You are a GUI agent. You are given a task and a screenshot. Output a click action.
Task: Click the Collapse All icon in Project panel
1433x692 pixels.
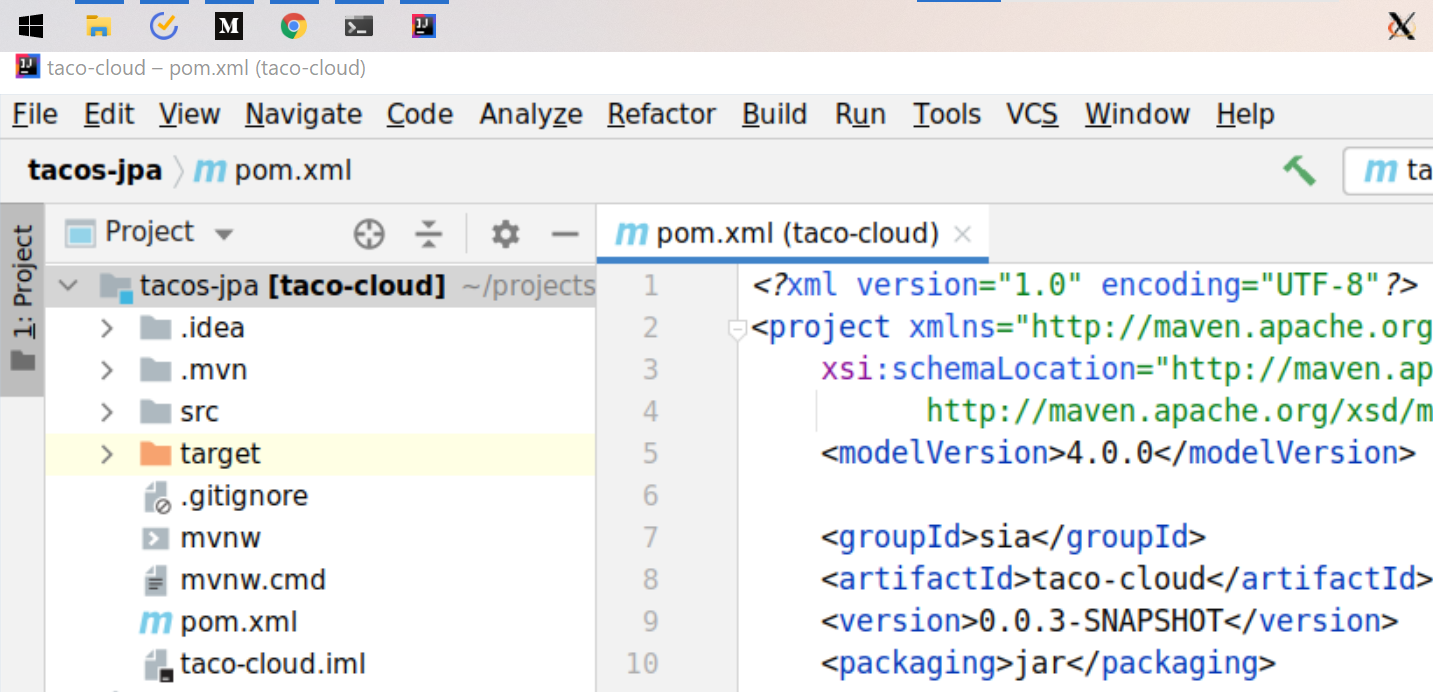(428, 234)
